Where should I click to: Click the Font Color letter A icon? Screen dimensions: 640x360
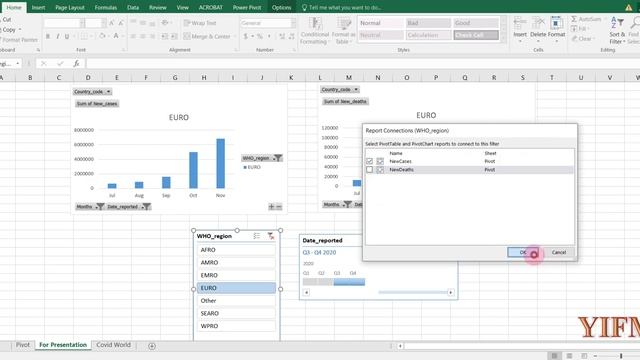pos(116,36)
